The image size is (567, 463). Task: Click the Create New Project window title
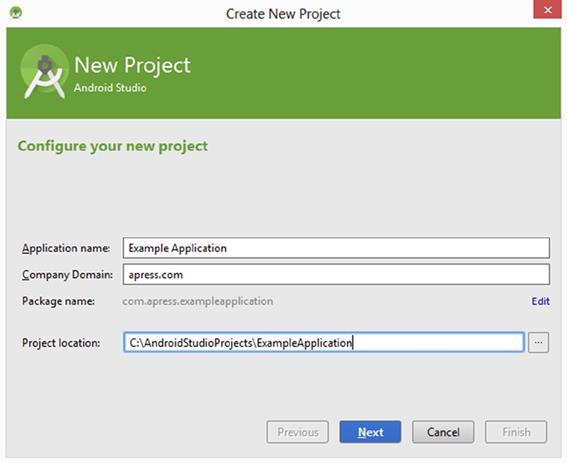(283, 14)
